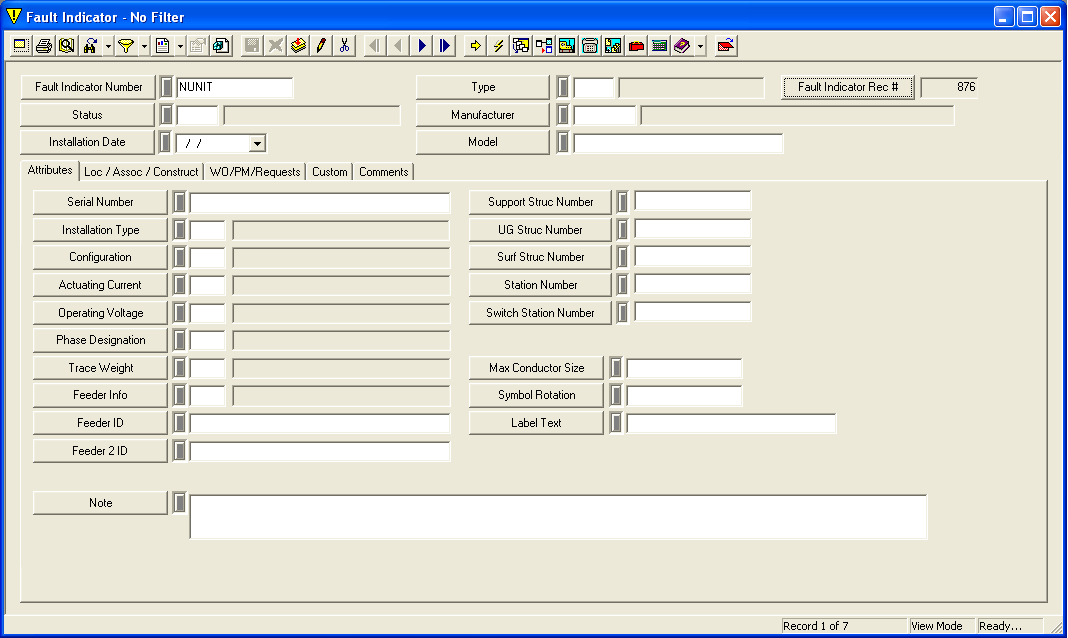
Task: Go to next record blue arrow
Action: (422, 46)
